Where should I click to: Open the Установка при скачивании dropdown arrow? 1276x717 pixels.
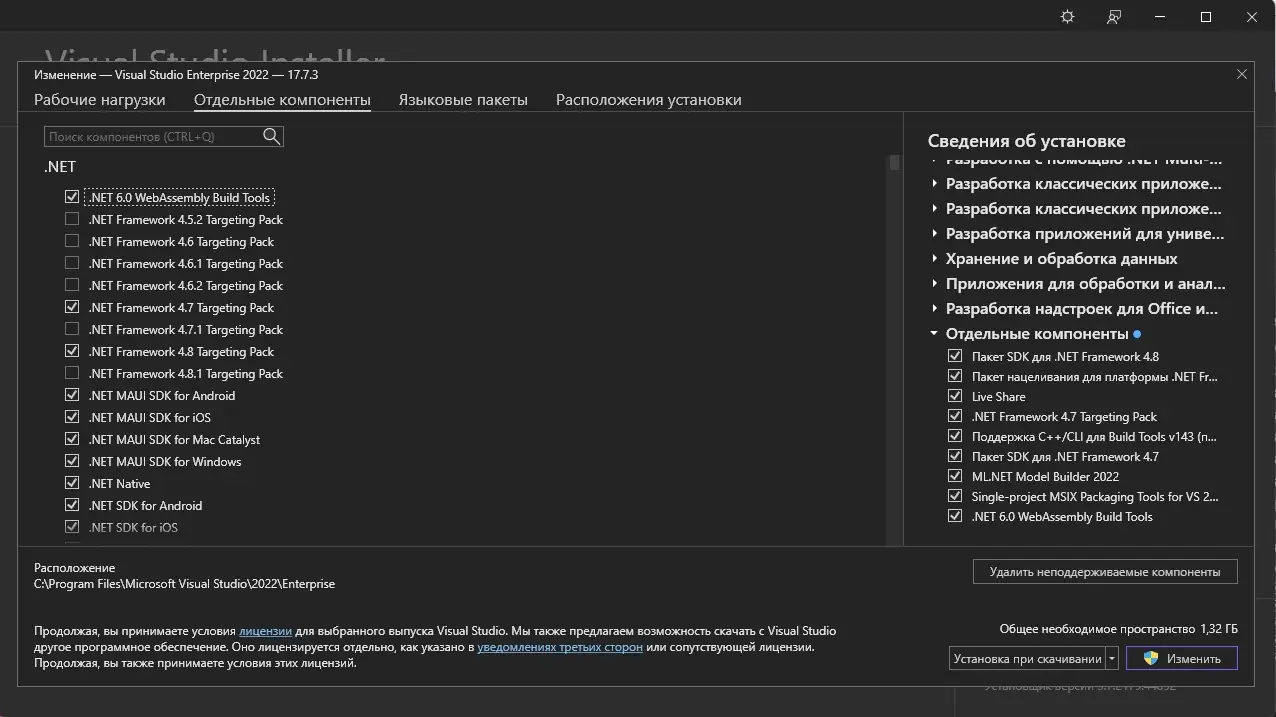point(1112,659)
